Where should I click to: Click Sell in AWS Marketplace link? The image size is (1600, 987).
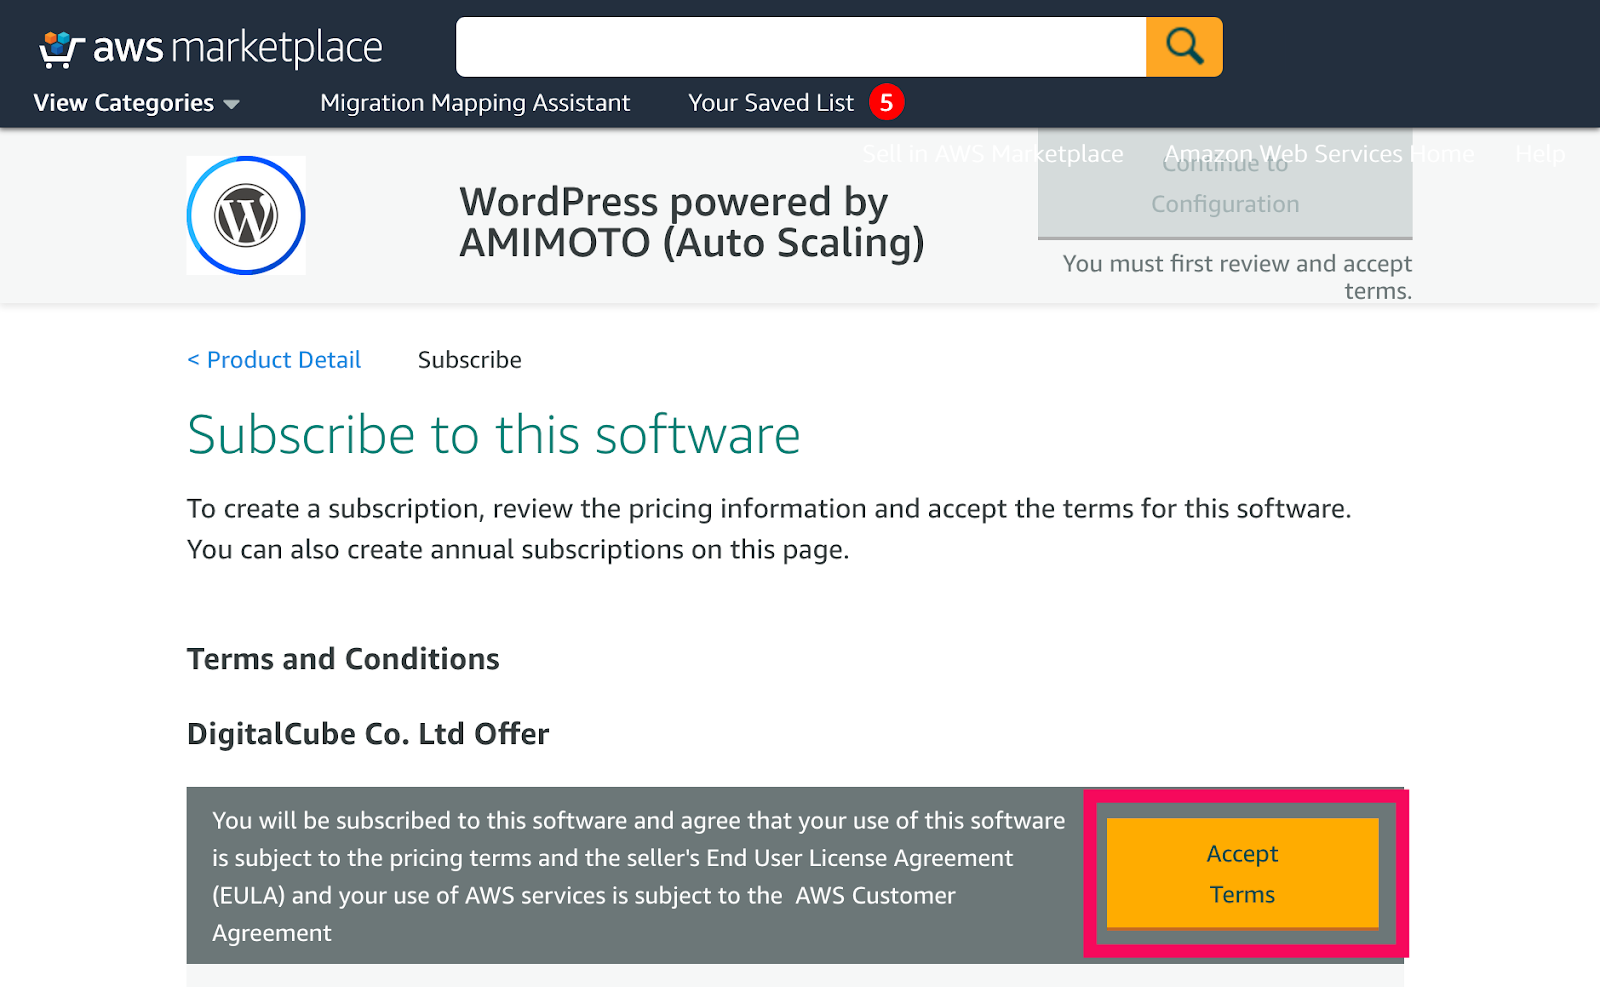click(x=993, y=154)
